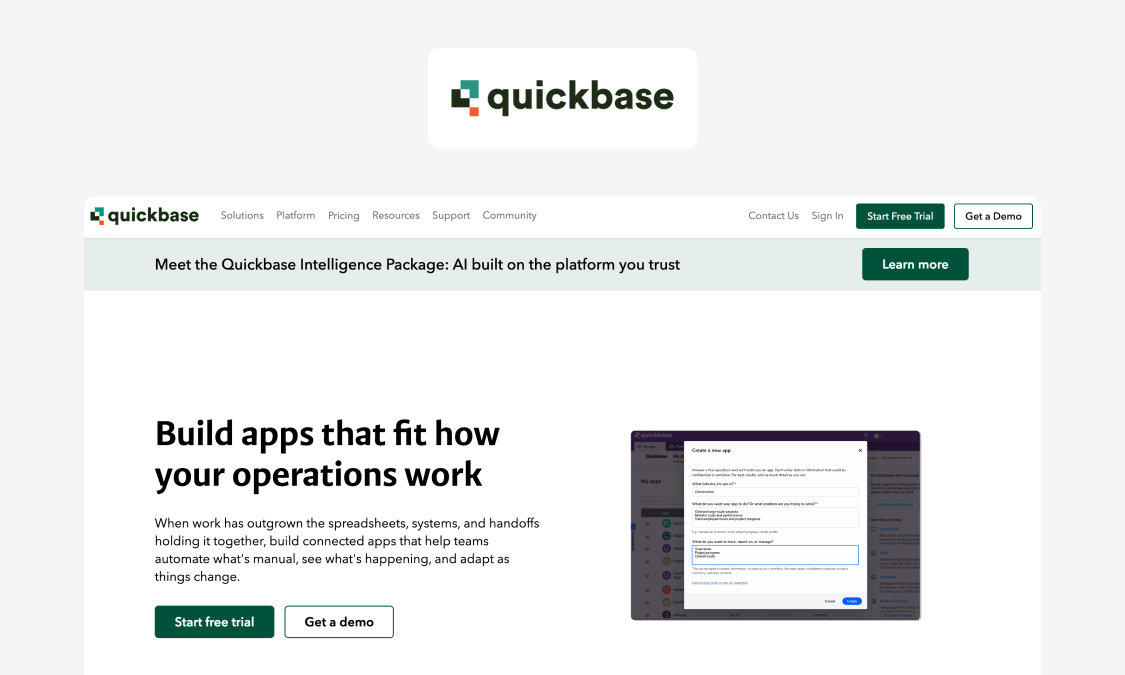Click the 'Build apps that fit how' headline
The image size is (1125, 675).
click(x=327, y=454)
